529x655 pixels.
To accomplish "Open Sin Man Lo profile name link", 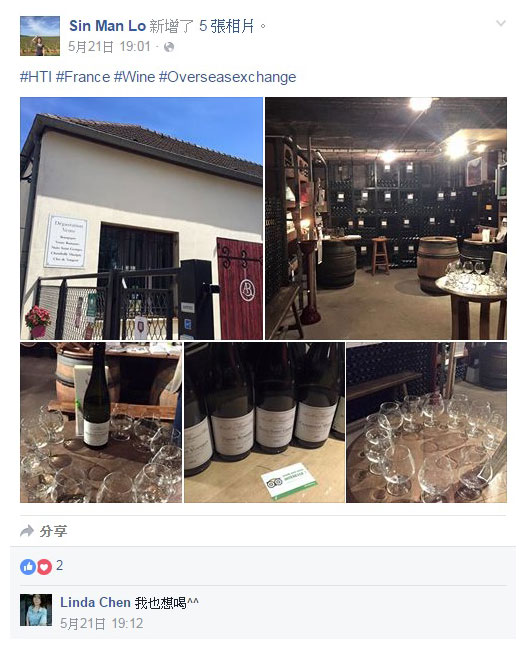I will 107,26.
